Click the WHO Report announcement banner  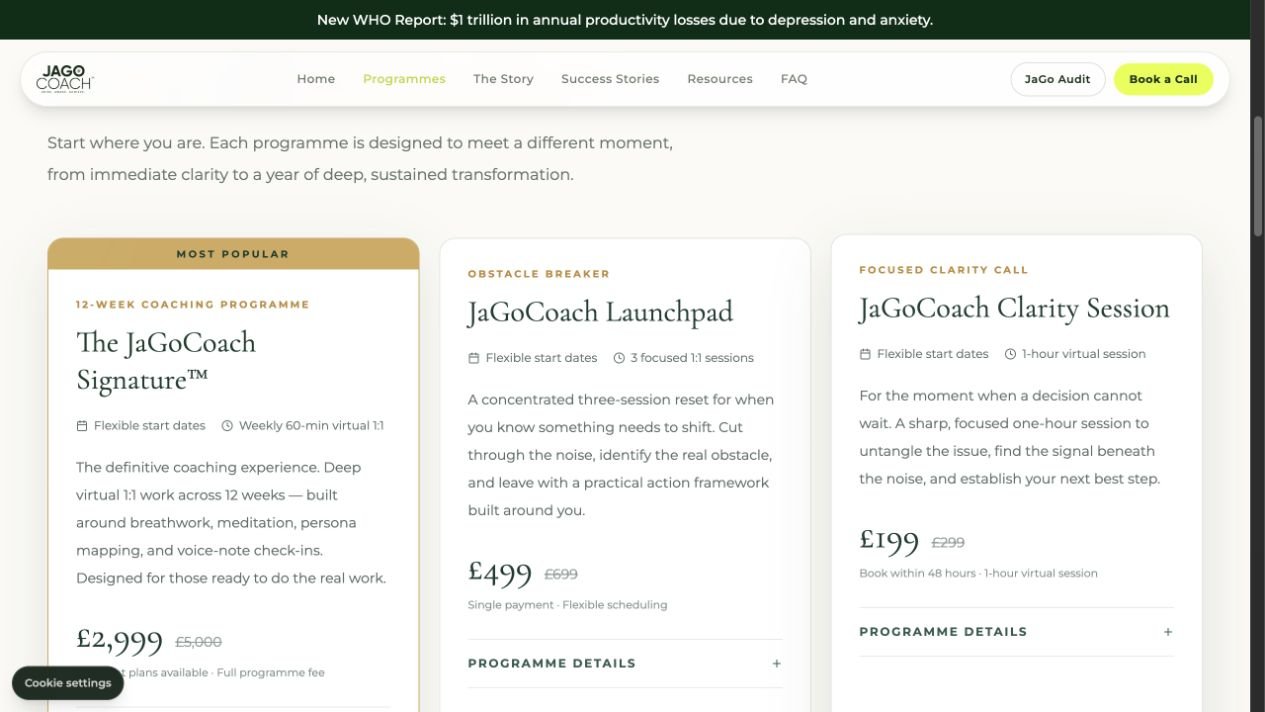(625, 20)
